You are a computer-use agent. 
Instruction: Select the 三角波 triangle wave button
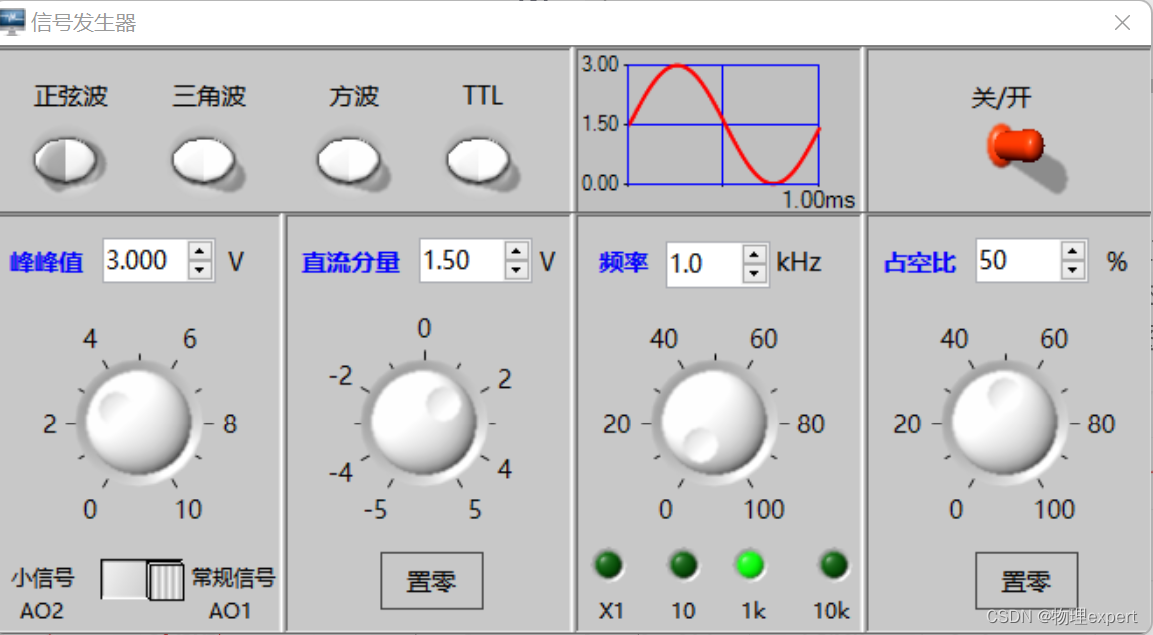(204, 159)
